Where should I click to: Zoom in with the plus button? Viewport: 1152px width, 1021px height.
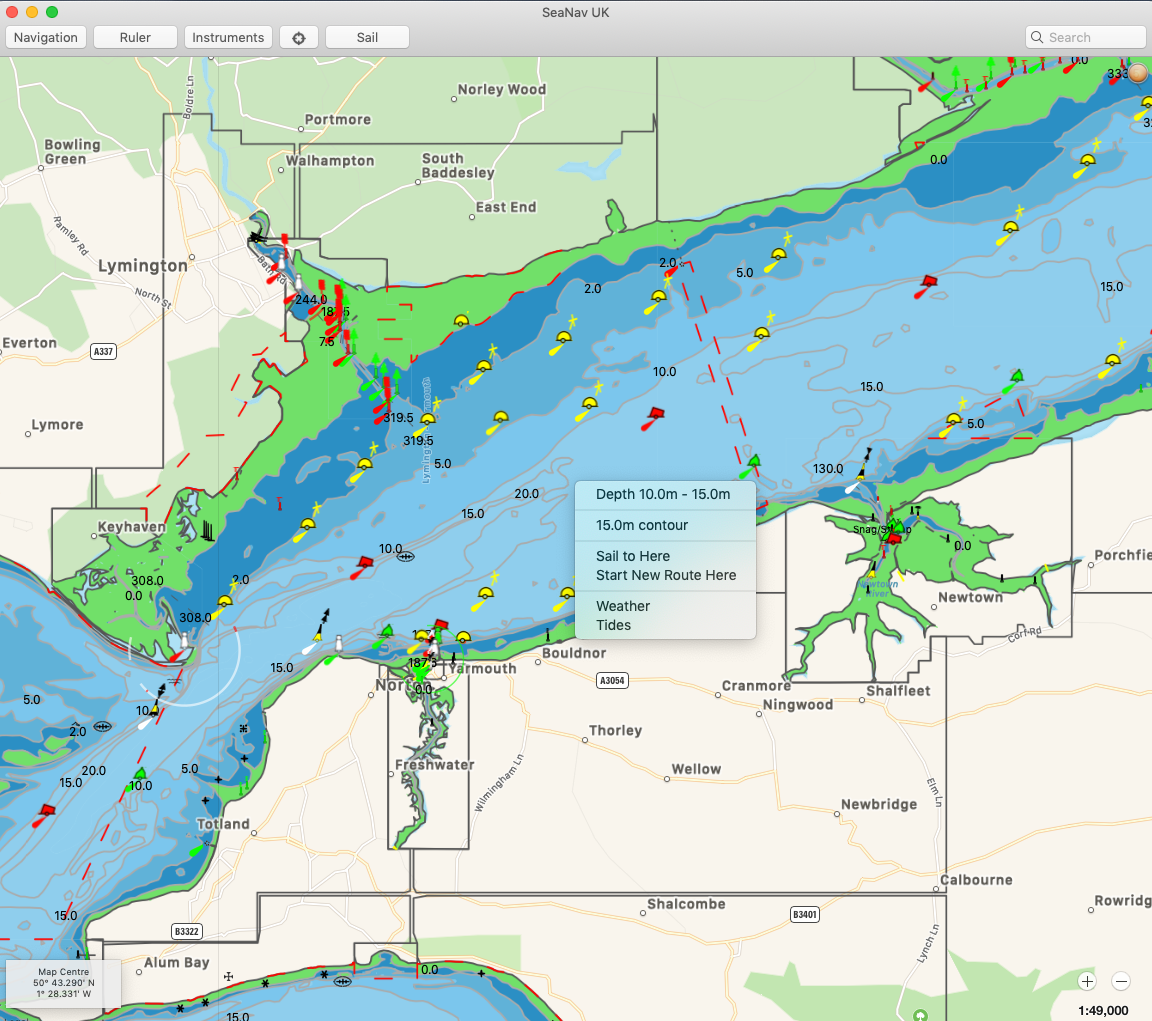[1087, 981]
